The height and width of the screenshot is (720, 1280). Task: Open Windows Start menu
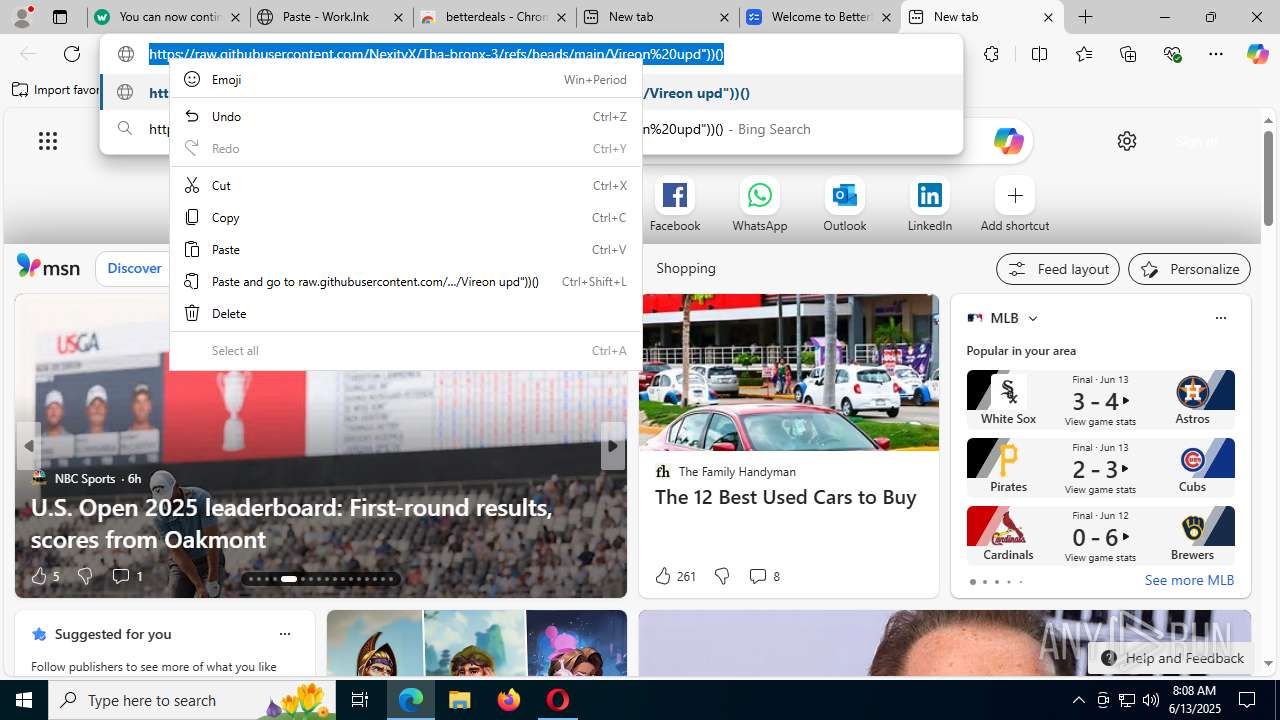[24, 700]
